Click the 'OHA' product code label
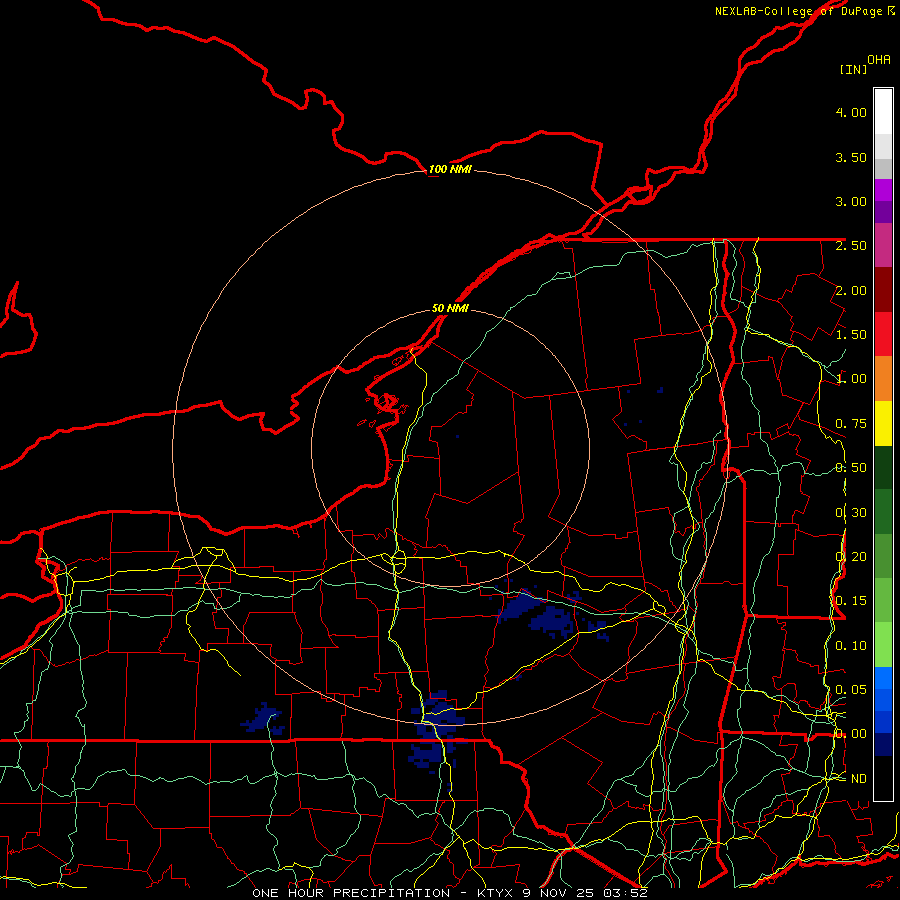Image resolution: width=900 pixels, height=900 pixels. click(879, 60)
